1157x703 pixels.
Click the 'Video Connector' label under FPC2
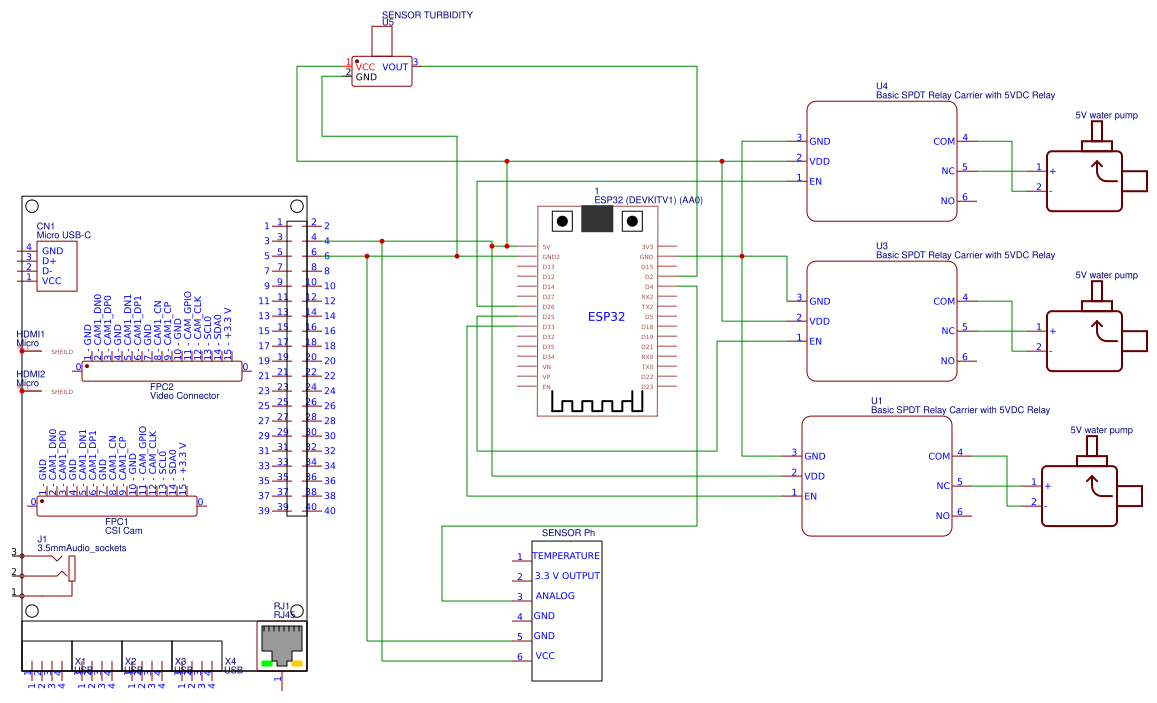point(184,396)
